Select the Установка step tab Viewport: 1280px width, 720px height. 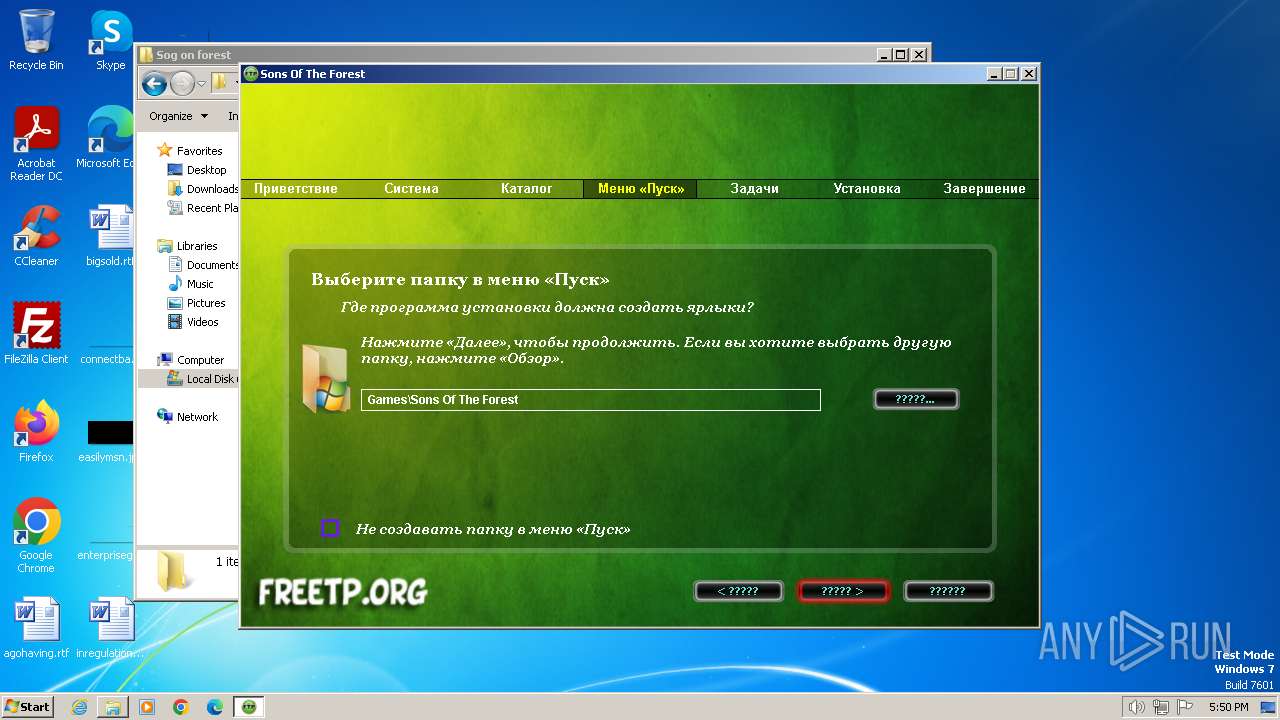point(867,189)
